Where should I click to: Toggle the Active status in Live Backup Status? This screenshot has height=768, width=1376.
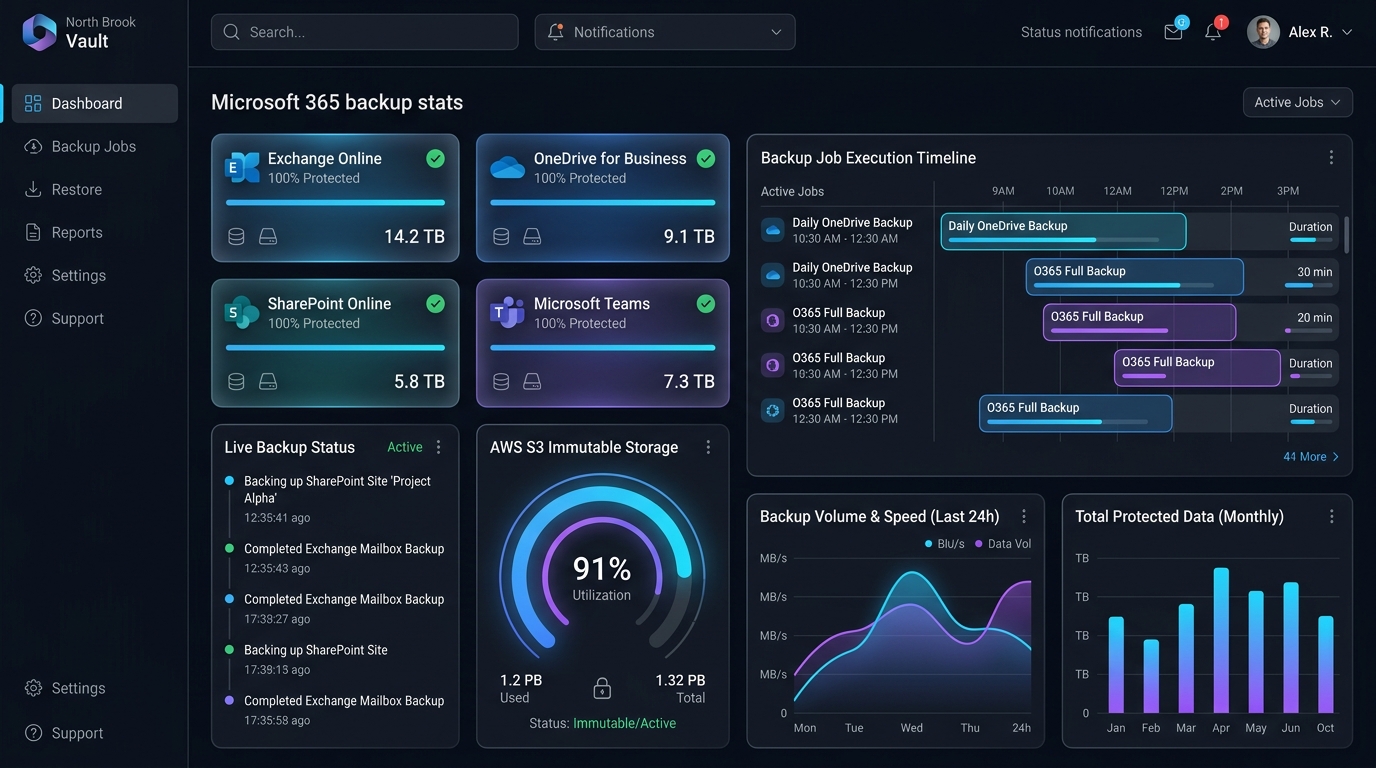(x=405, y=447)
